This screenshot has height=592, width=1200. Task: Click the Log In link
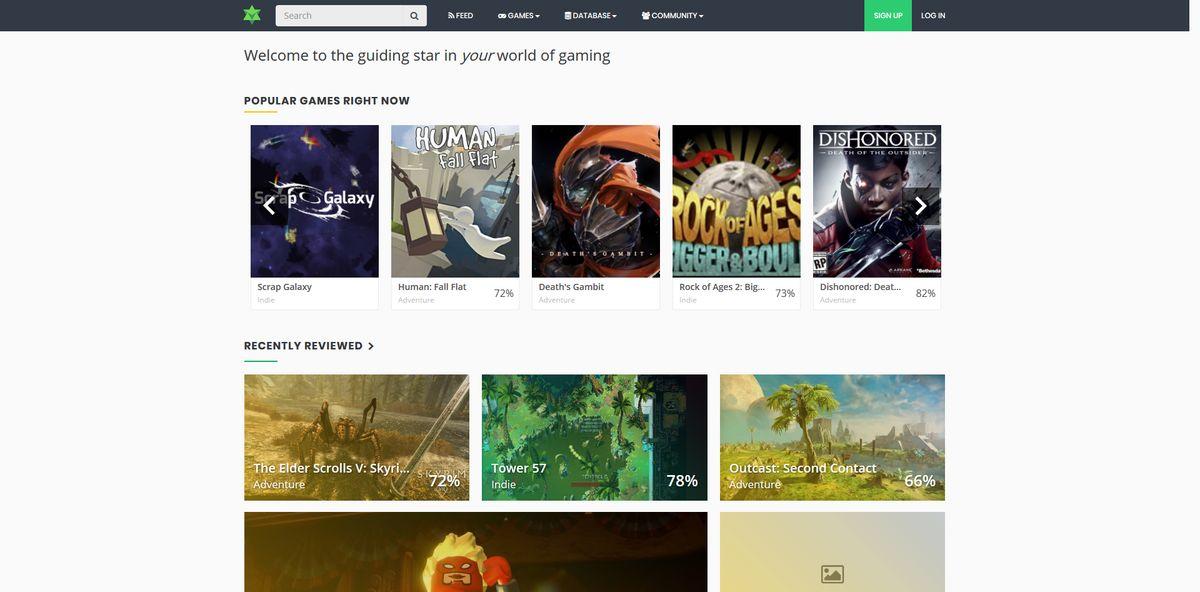(x=933, y=16)
